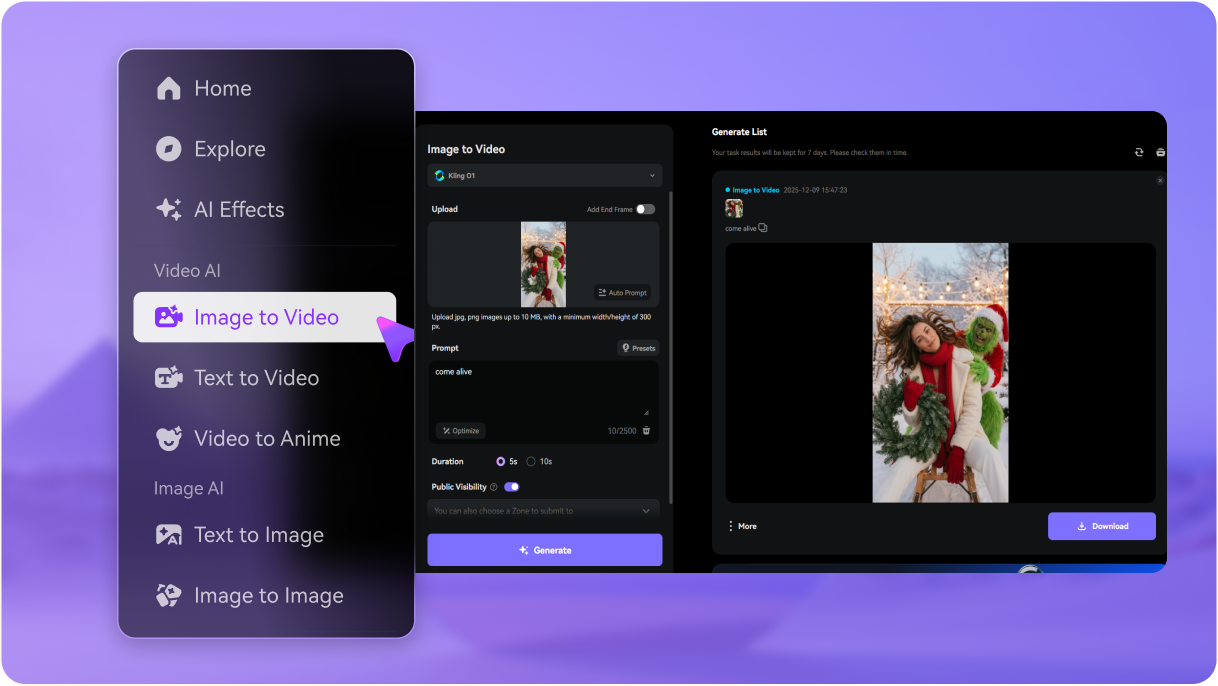Open Explore from the sidebar
The image size is (1218, 686).
(x=168, y=149)
